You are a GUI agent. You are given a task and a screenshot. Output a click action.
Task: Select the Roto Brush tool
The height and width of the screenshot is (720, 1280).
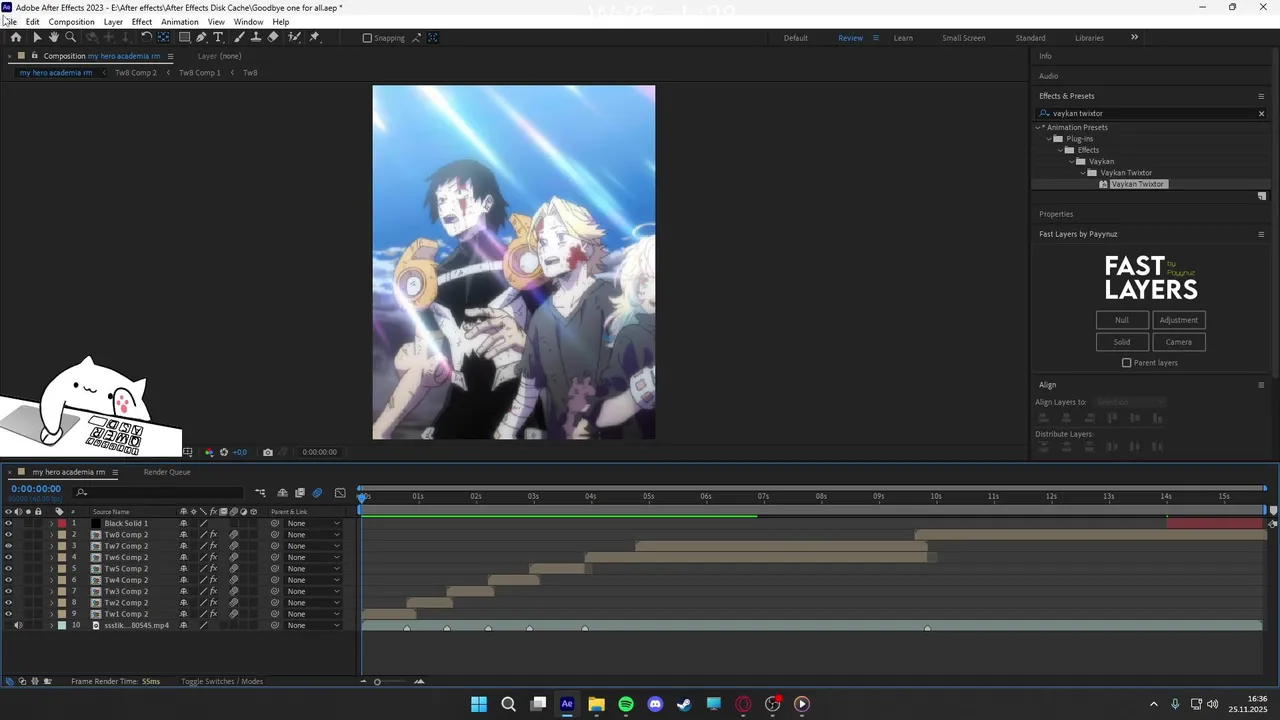click(294, 37)
